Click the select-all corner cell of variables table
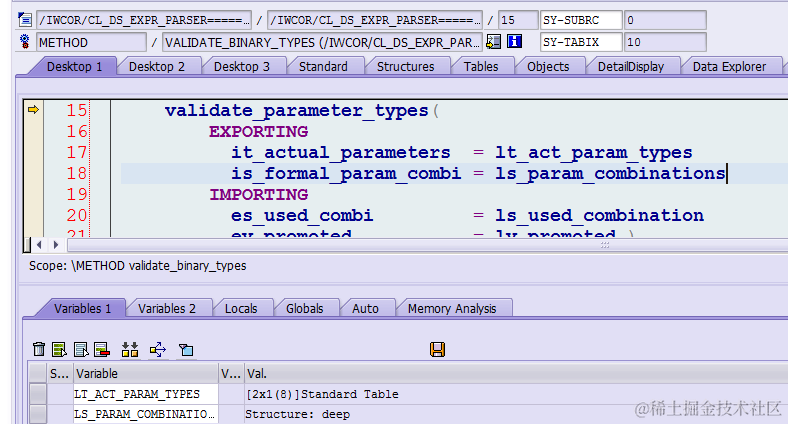The height and width of the screenshot is (424, 788). pos(38,373)
